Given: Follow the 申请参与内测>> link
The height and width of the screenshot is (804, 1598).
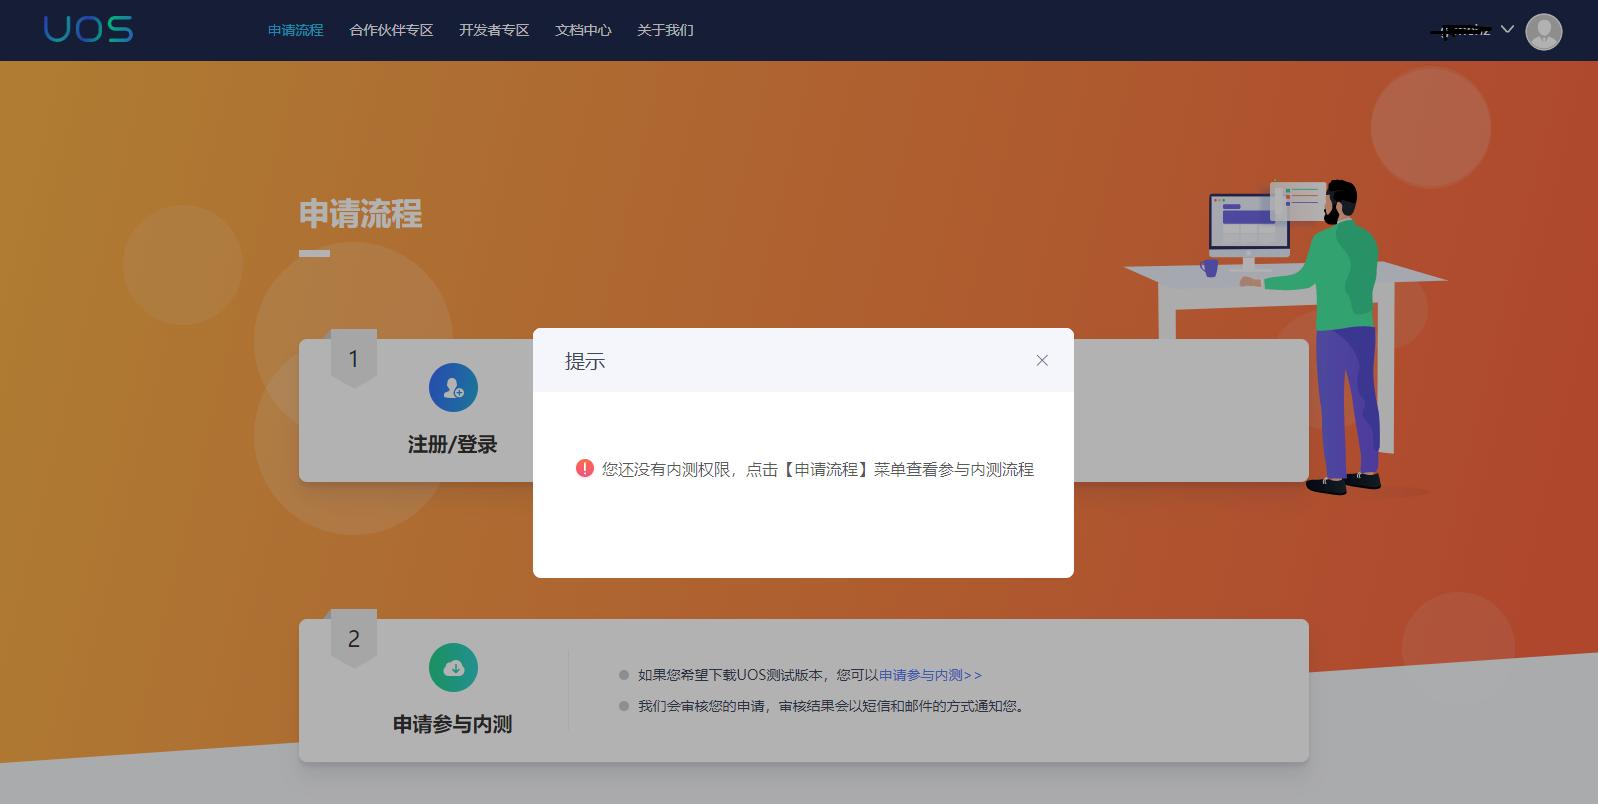Looking at the screenshot, I should point(930,675).
